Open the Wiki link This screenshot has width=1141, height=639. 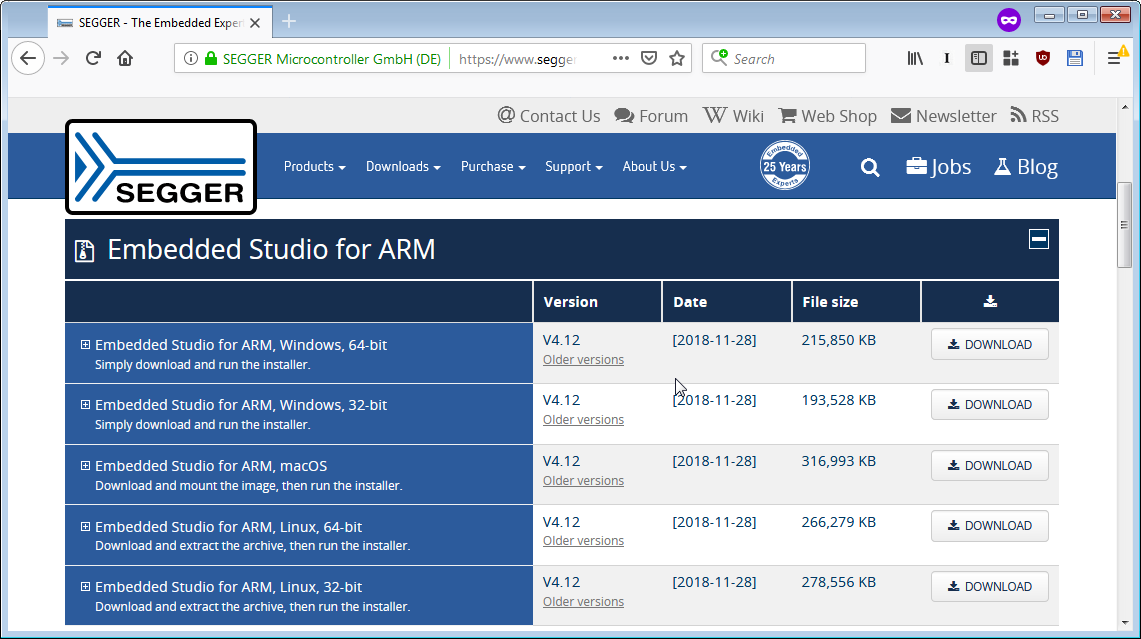(x=734, y=116)
